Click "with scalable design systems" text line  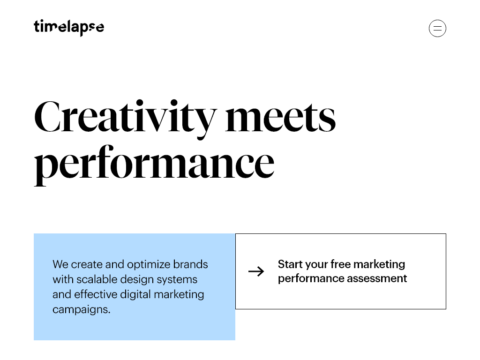125,279
